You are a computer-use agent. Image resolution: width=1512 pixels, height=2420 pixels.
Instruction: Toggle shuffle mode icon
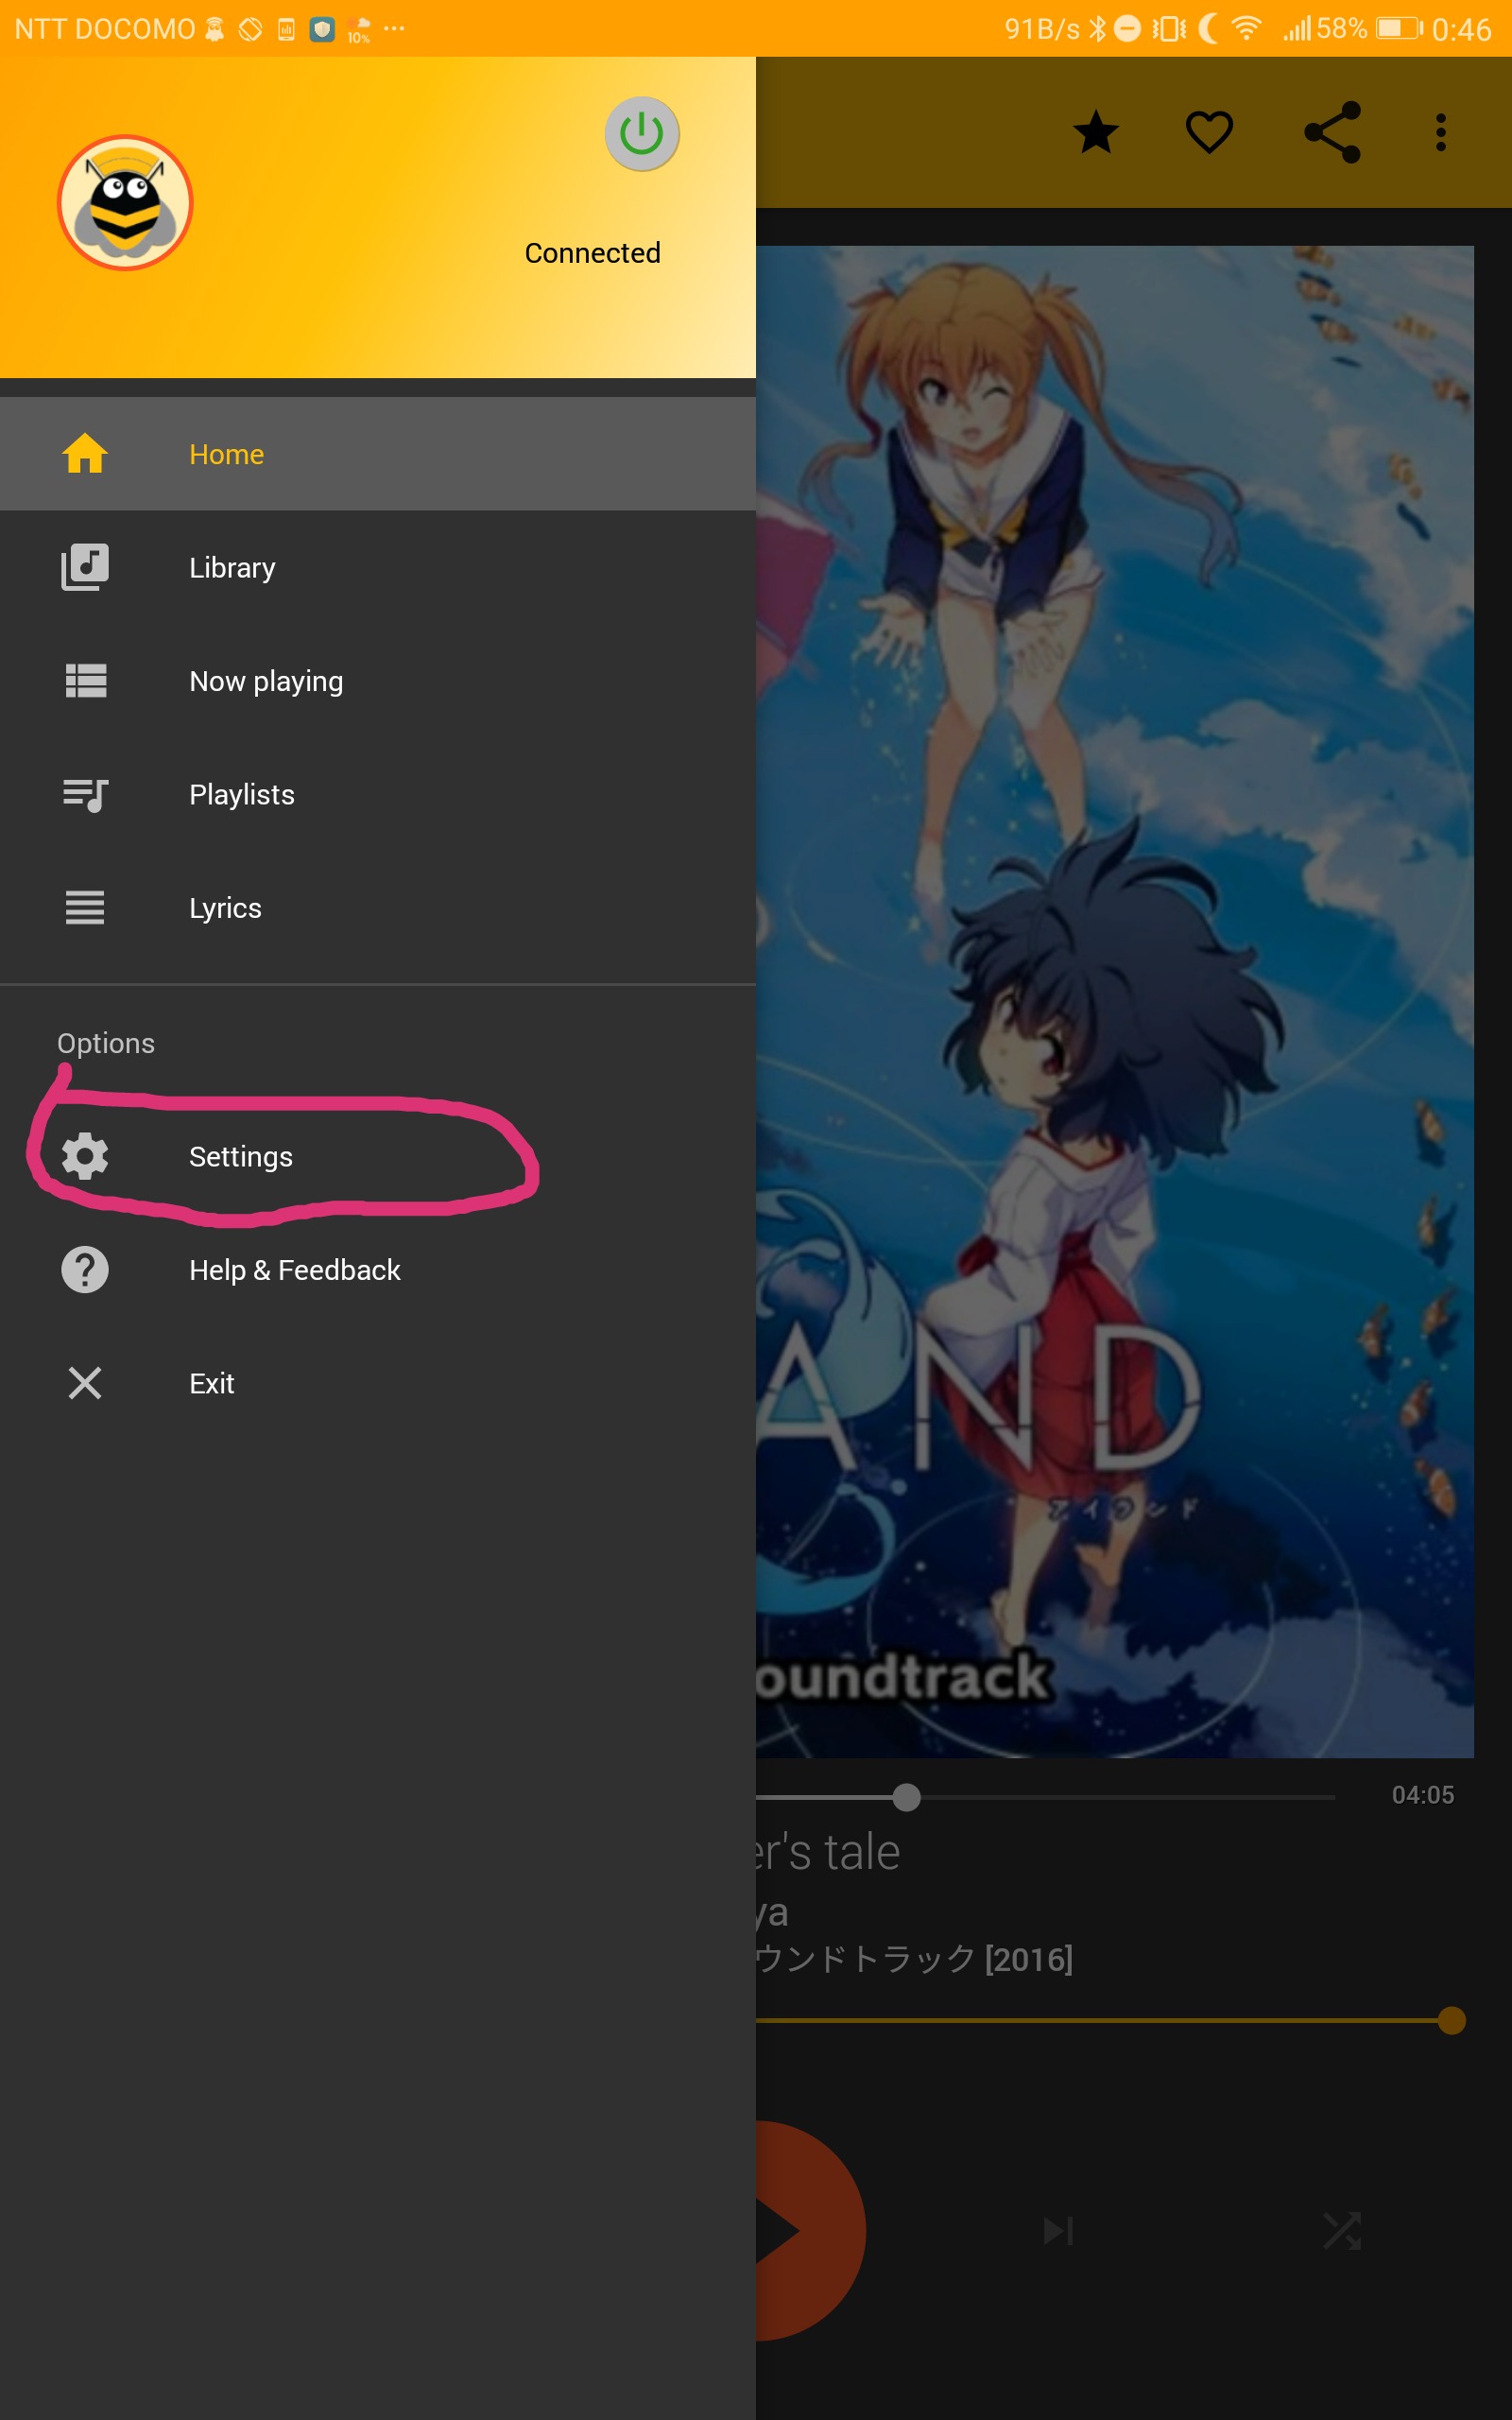point(1342,2231)
